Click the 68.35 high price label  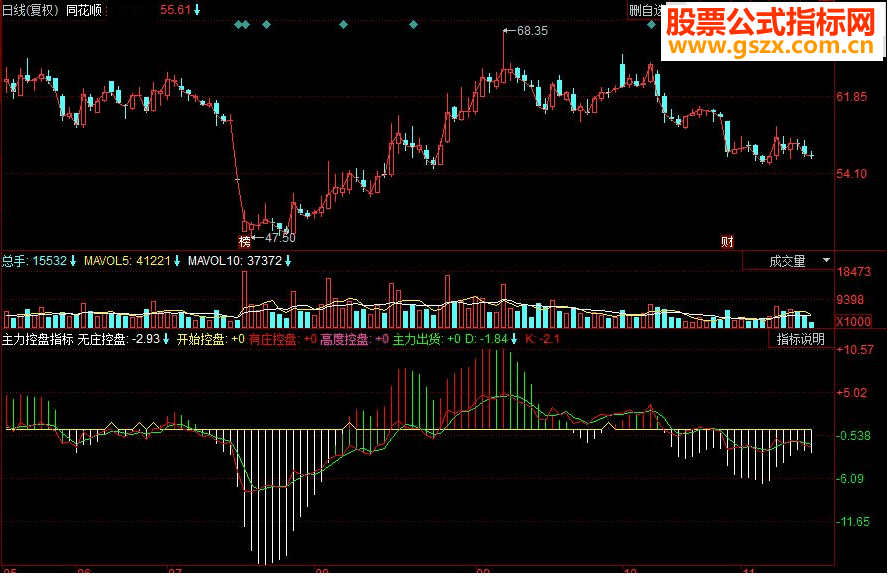click(532, 31)
